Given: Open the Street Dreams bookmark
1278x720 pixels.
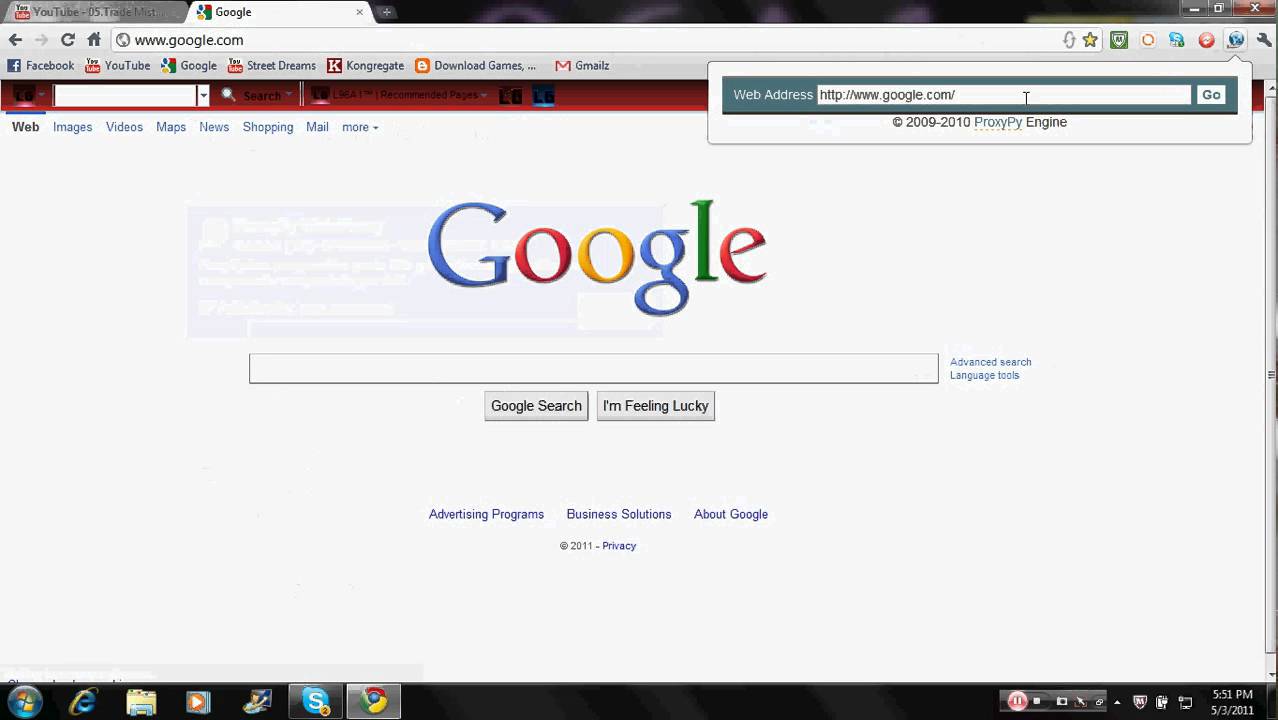Looking at the screenshot, I should point(272,65).
